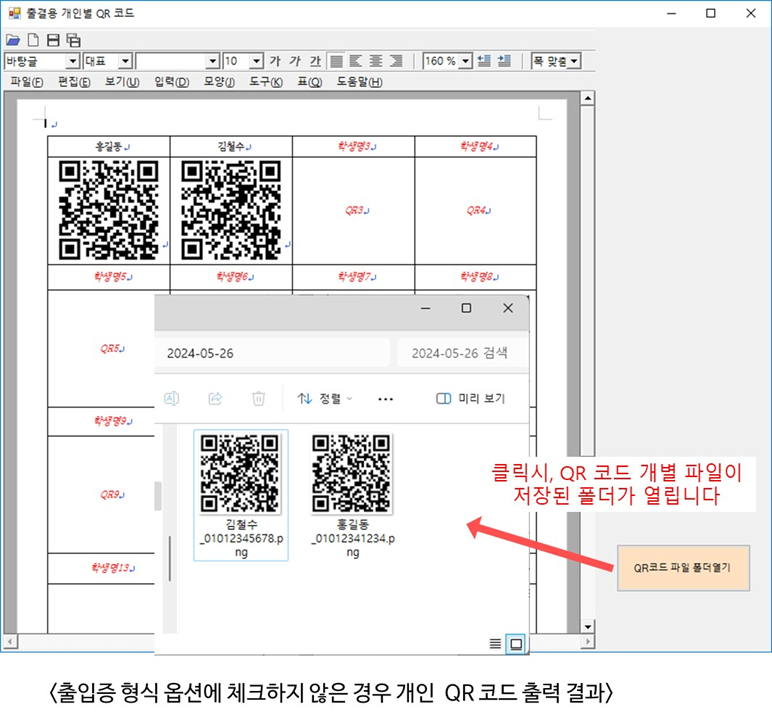Click the rename icon in file explorer
772x720 pixels.
(x=171, y=398)
